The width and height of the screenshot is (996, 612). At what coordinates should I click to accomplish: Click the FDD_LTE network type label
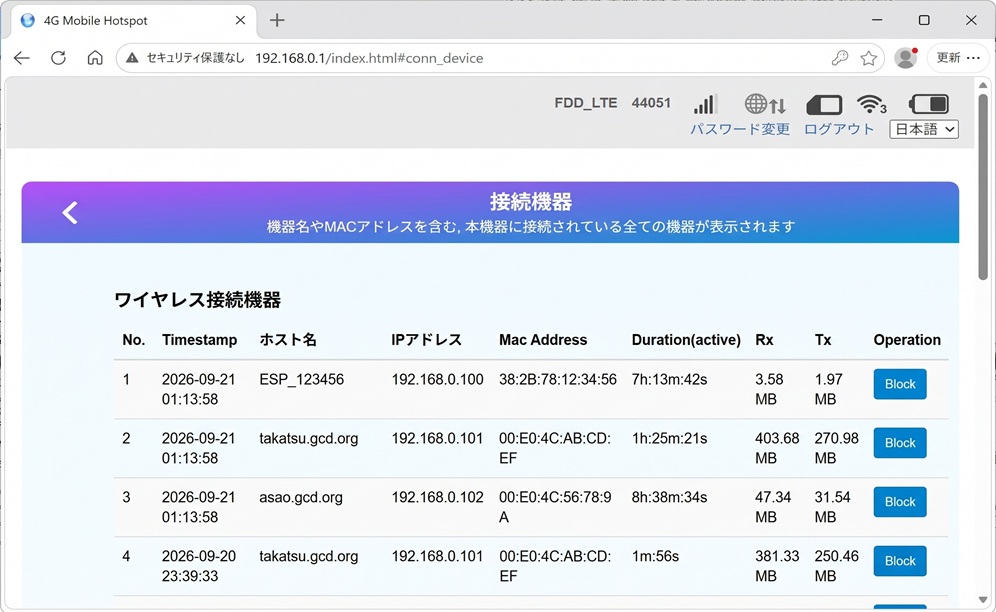tap(586, 103)
